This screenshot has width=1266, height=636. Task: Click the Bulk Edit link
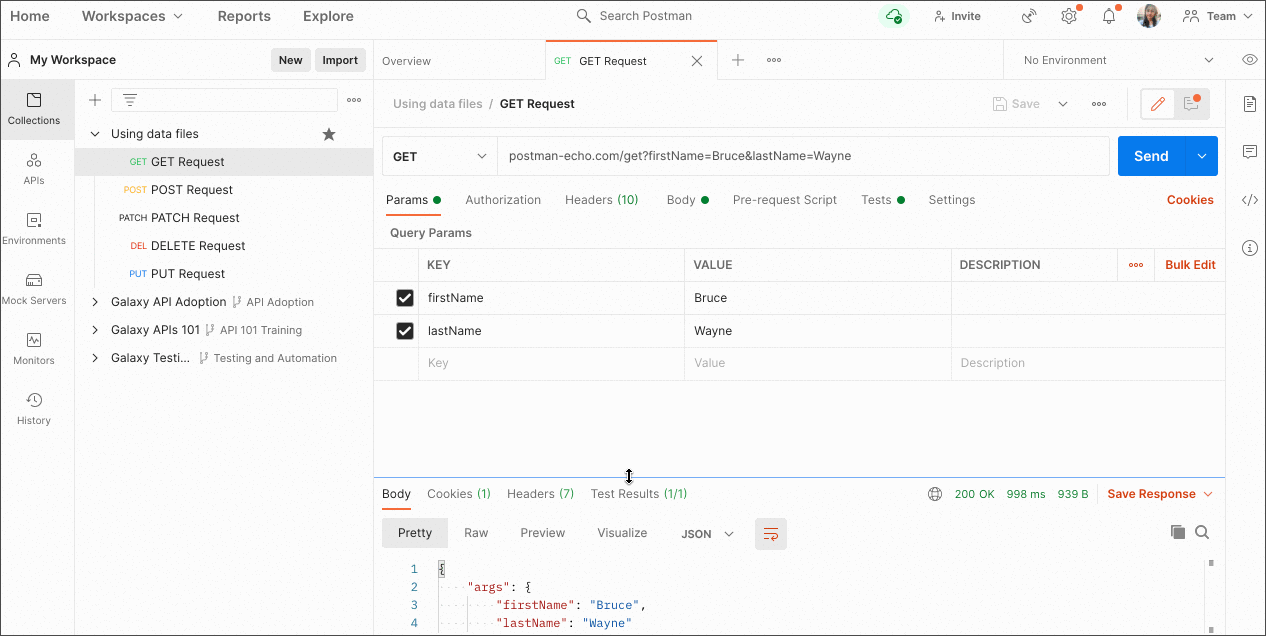[1190, 265]
